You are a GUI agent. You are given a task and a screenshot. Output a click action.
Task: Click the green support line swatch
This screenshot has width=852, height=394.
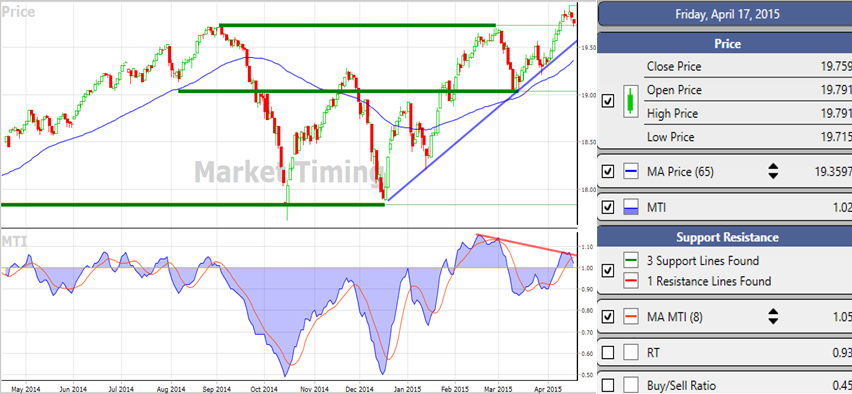[631, 260]
